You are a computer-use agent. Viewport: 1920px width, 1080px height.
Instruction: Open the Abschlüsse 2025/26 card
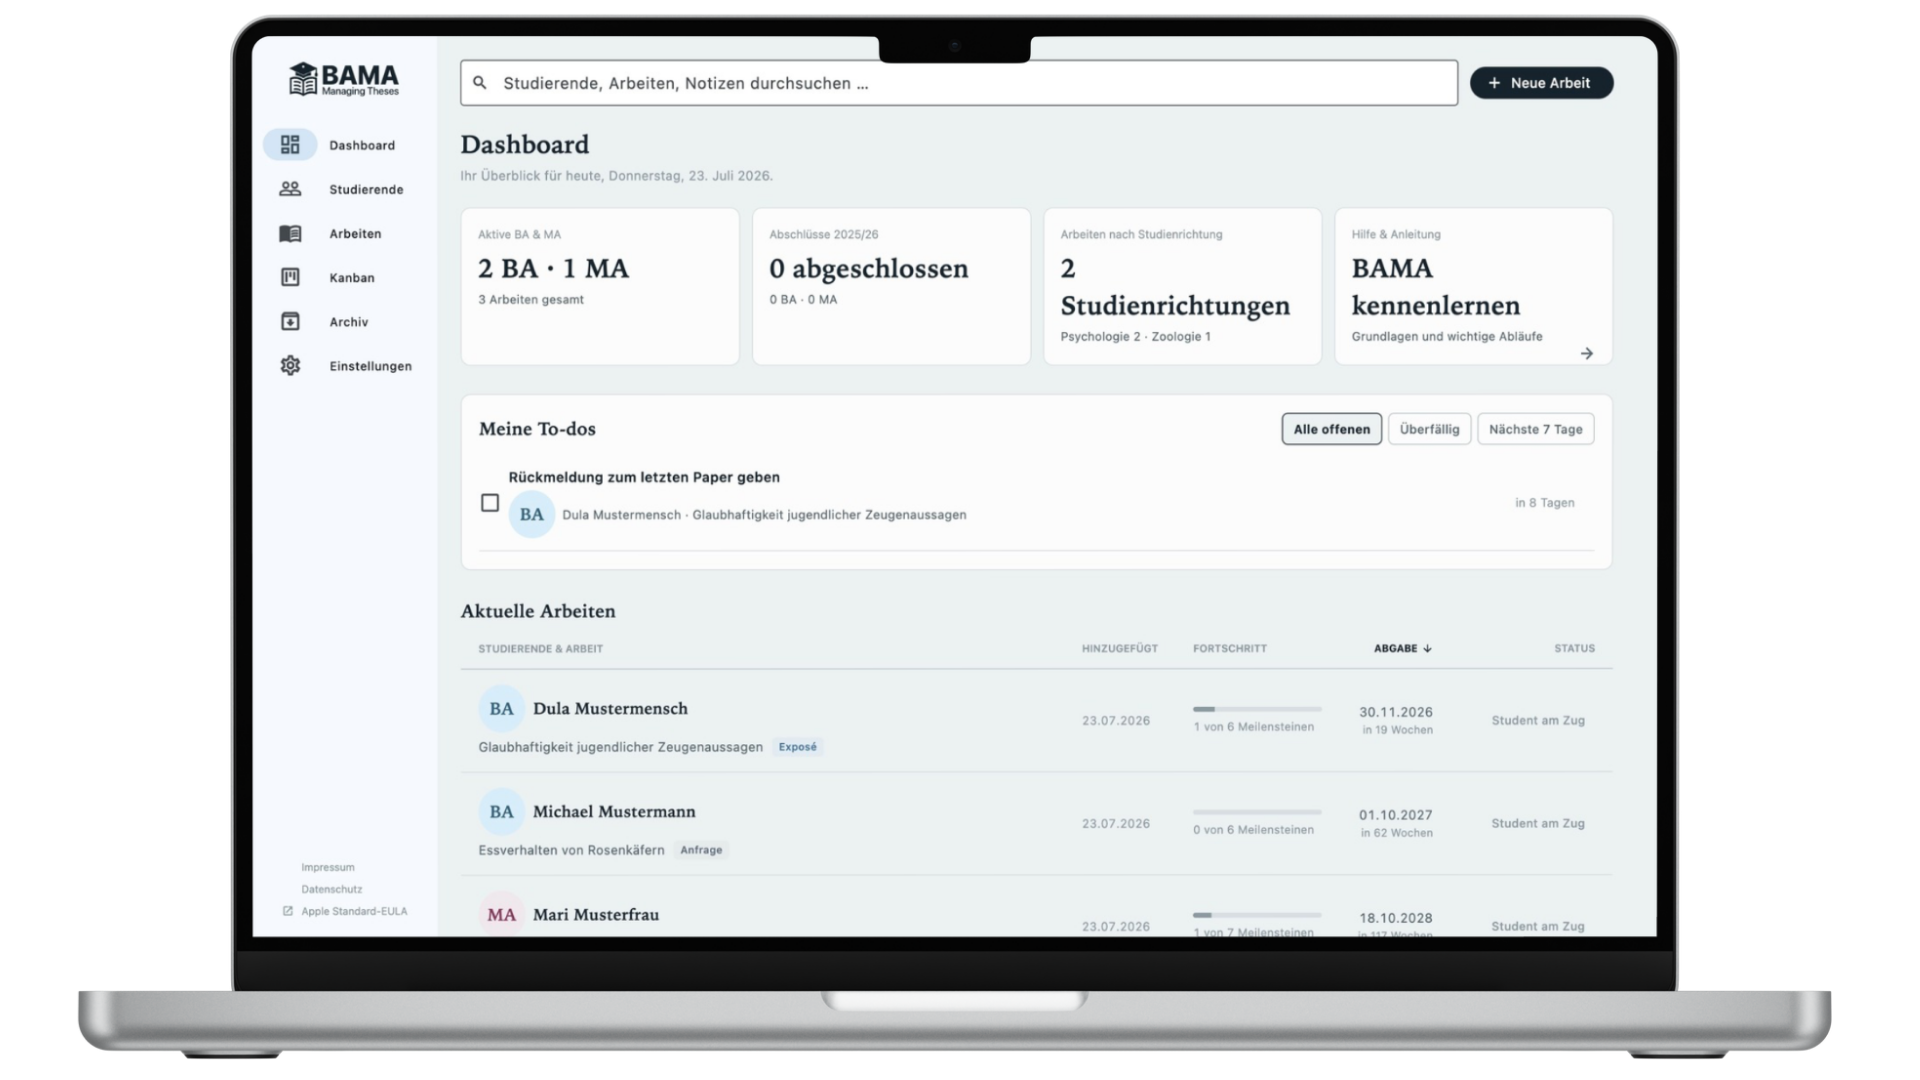coord(891,286)
